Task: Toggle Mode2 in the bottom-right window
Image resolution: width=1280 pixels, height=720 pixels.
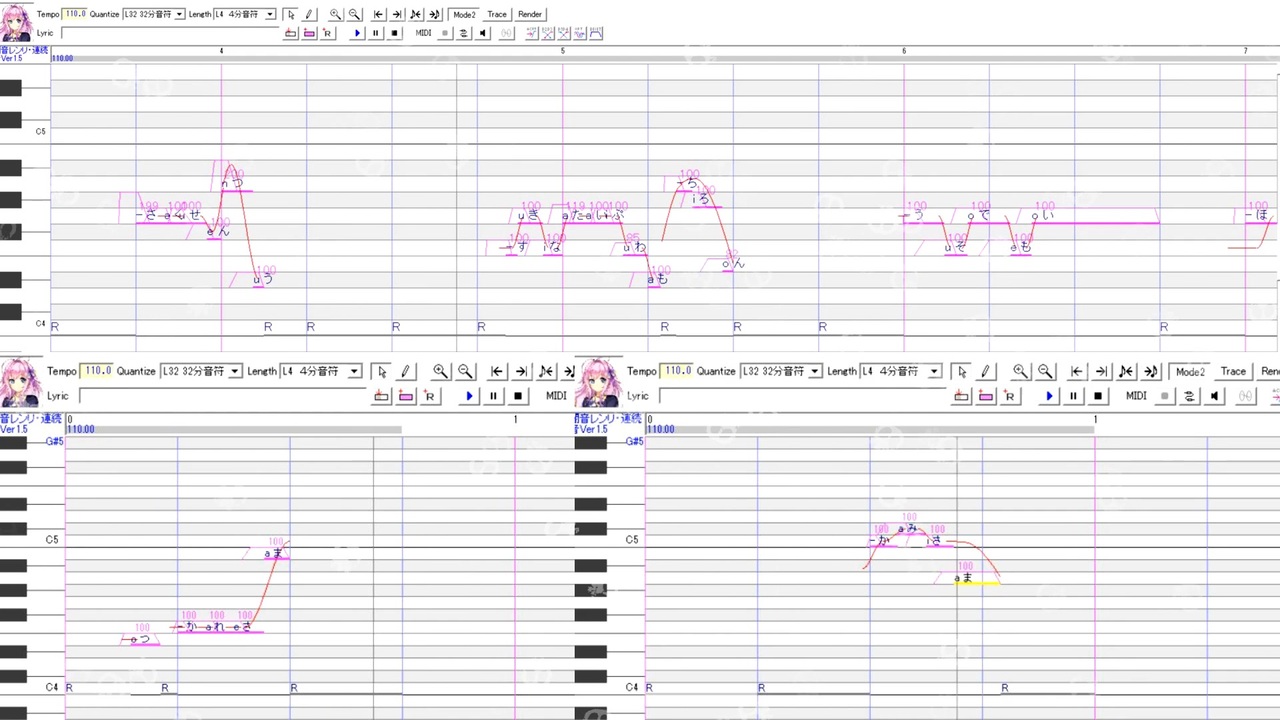Action: click(x=1190, y=371)
